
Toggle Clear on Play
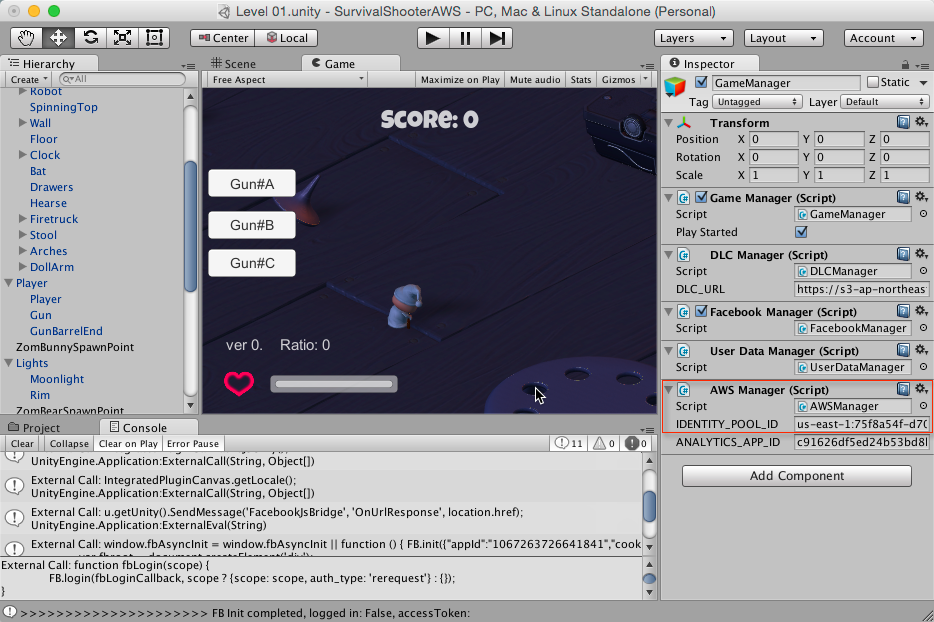pos(128,443)
